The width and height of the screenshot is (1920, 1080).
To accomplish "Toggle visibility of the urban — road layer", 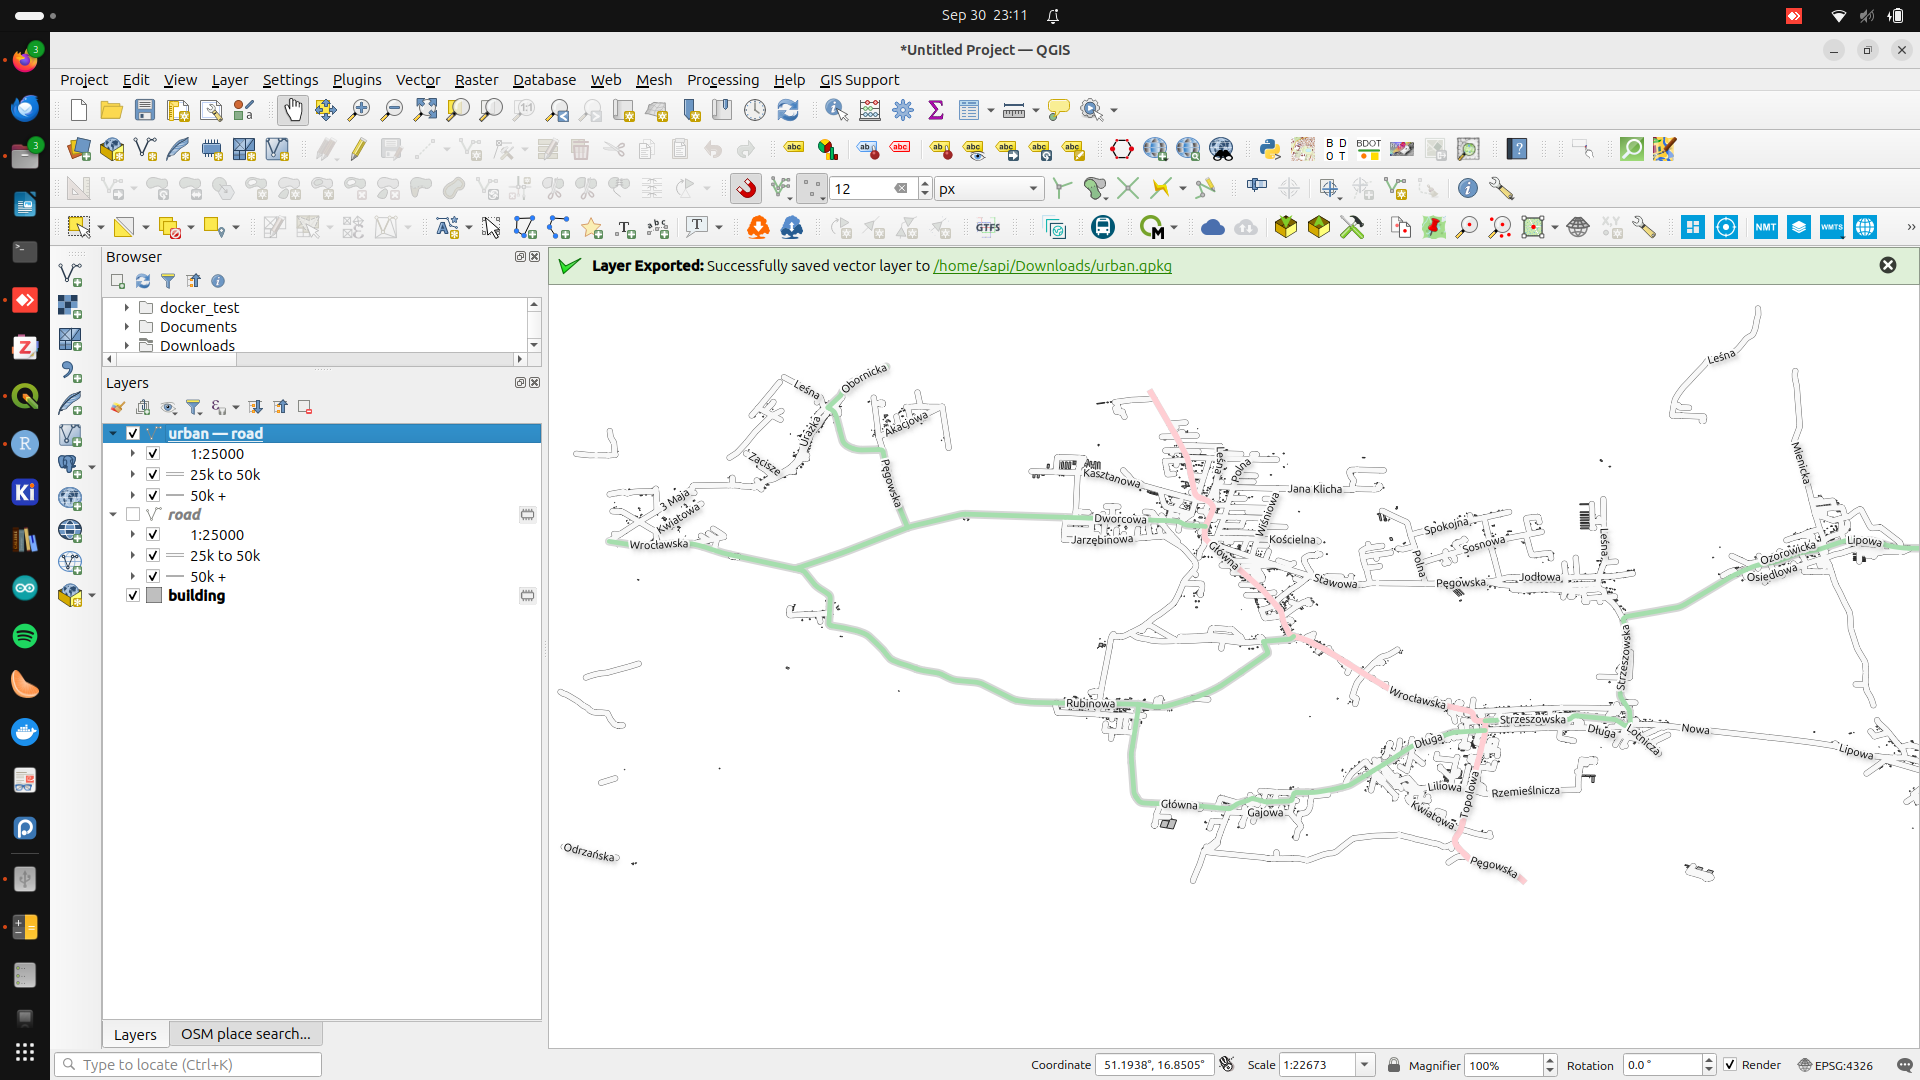I will tap(132, 433).
